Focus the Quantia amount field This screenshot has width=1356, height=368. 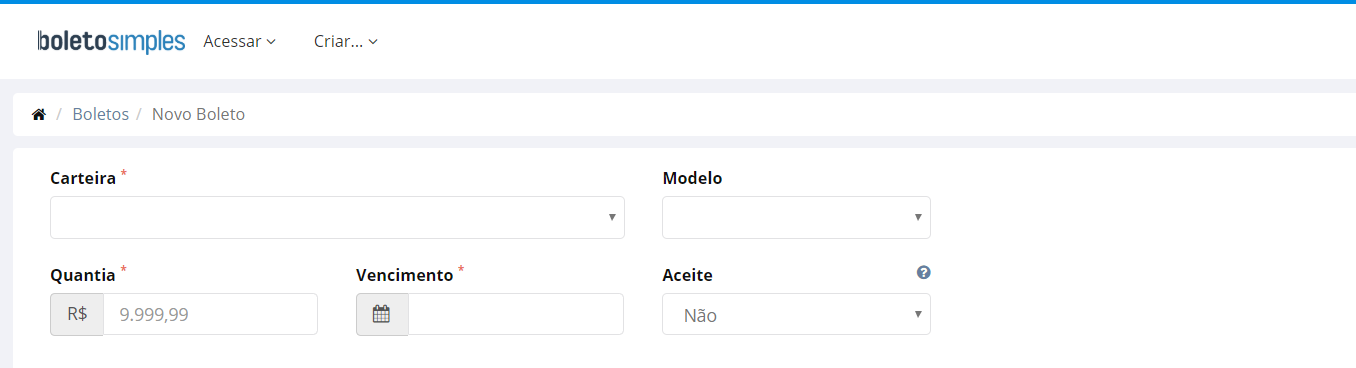(210, 314)
